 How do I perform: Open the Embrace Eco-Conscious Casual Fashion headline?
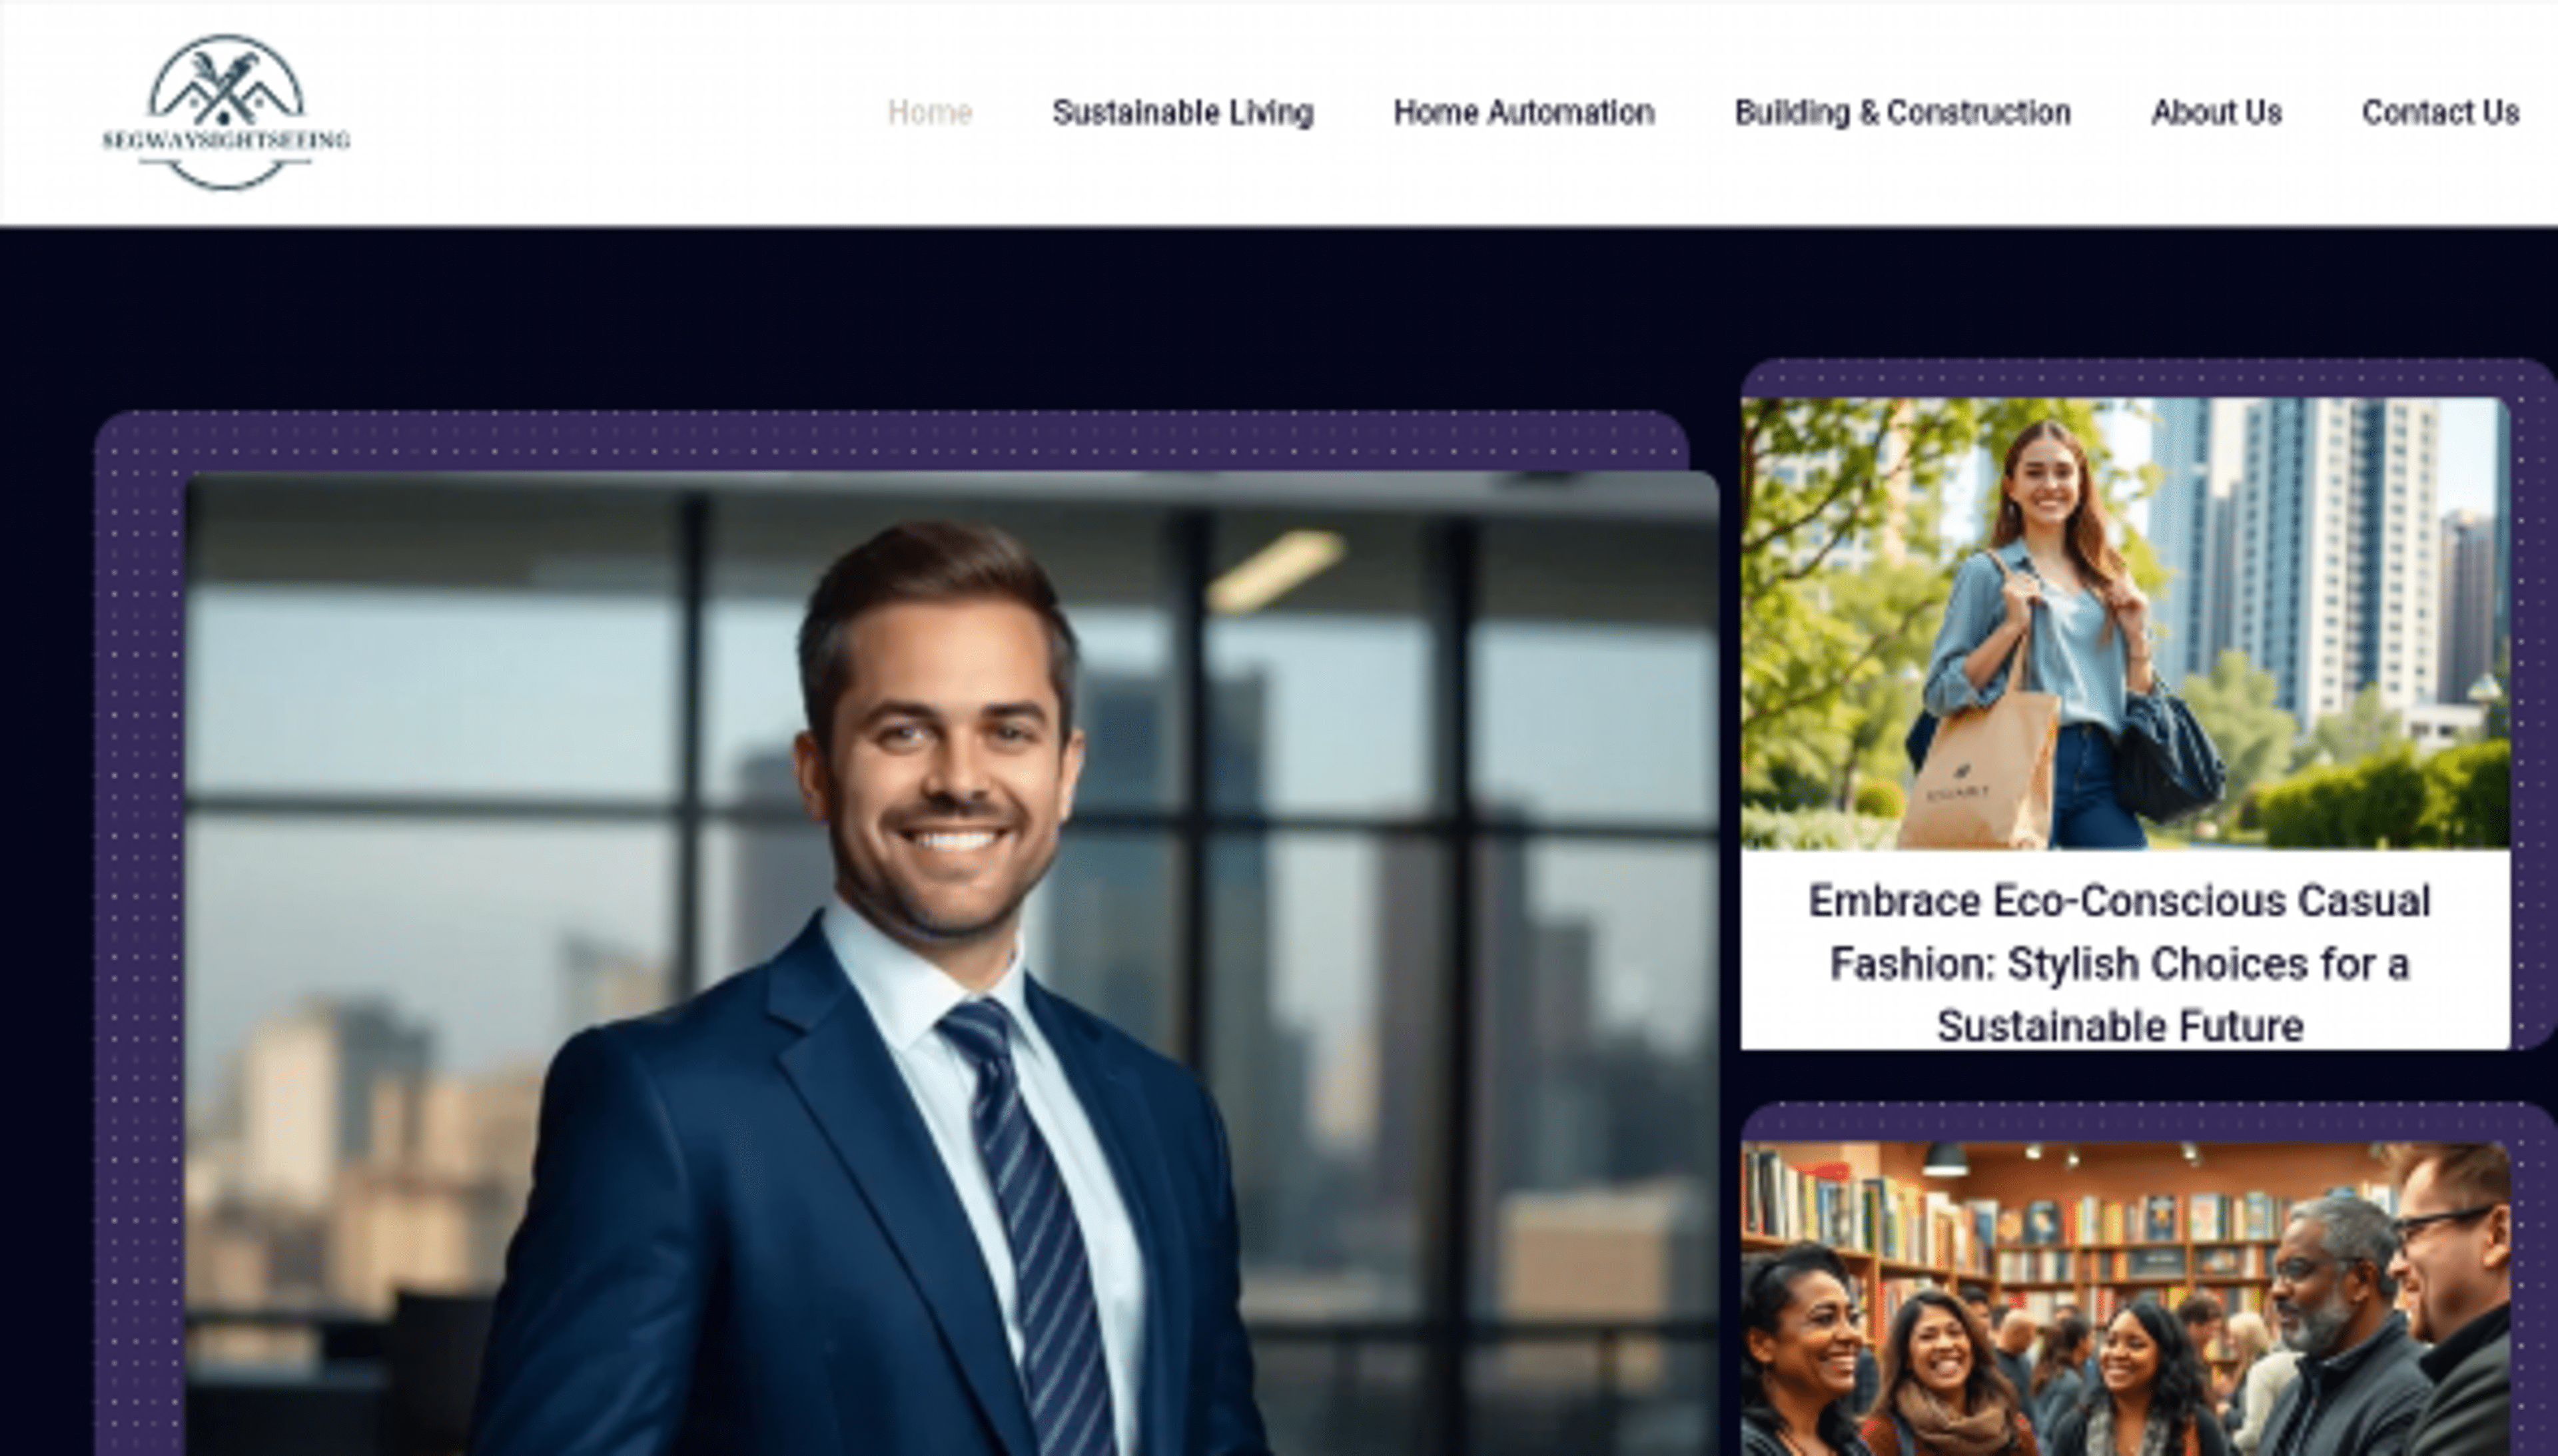[2120, 963]
